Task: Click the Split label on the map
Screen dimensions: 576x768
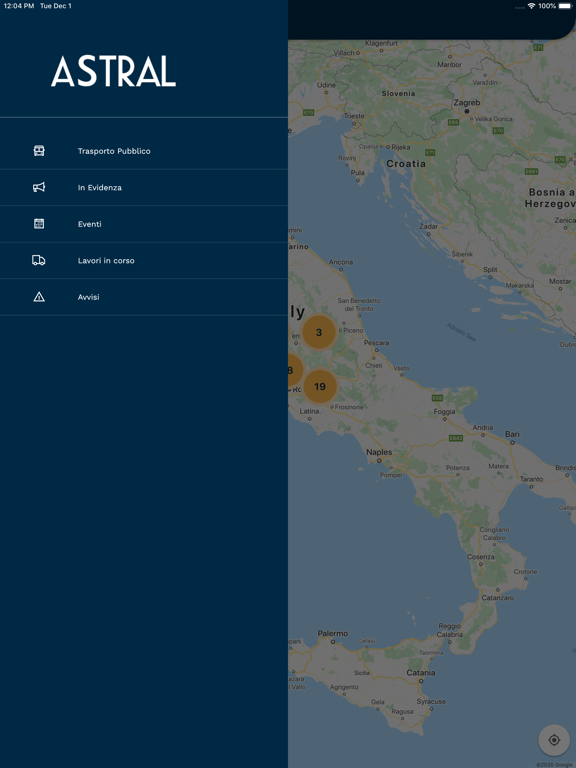Action: pos(490,270)
